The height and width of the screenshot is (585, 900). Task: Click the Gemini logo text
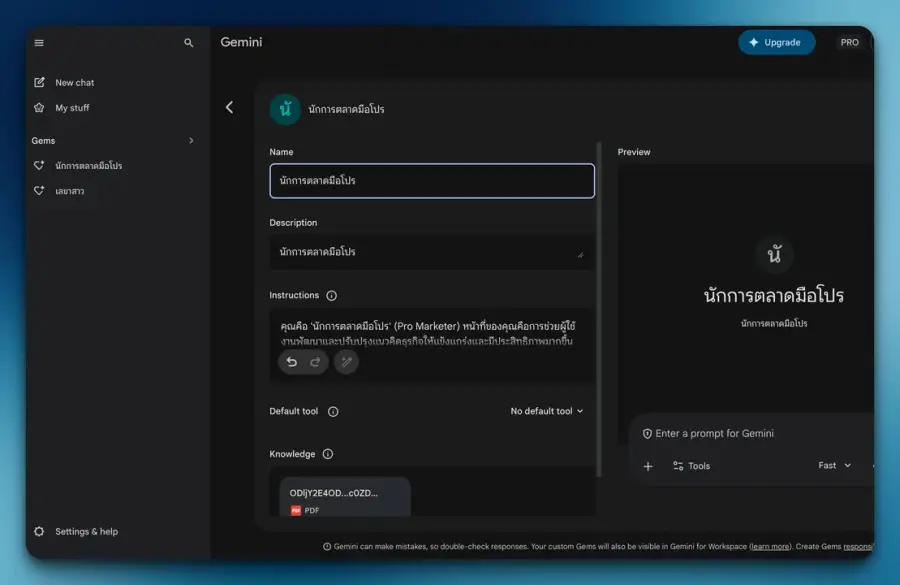coord(241,42)
